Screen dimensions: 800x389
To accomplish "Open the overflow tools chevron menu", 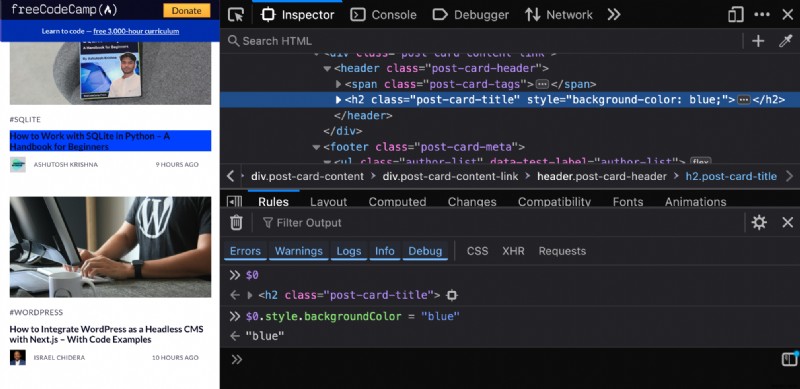I will pos(614,15).
